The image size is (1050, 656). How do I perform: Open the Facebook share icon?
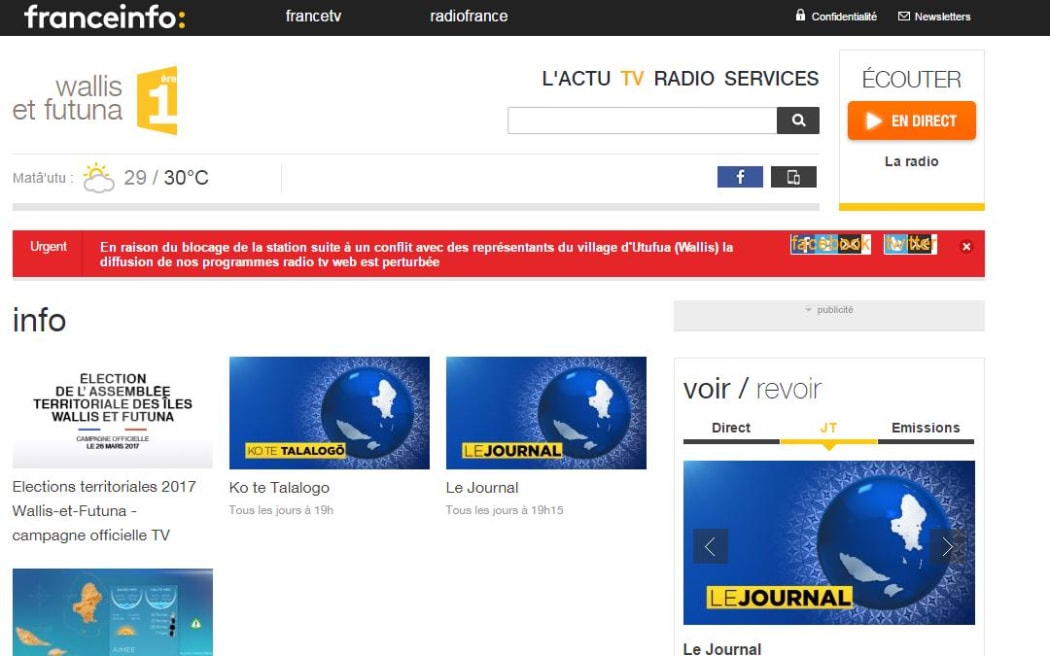click(x=739, y=177)
